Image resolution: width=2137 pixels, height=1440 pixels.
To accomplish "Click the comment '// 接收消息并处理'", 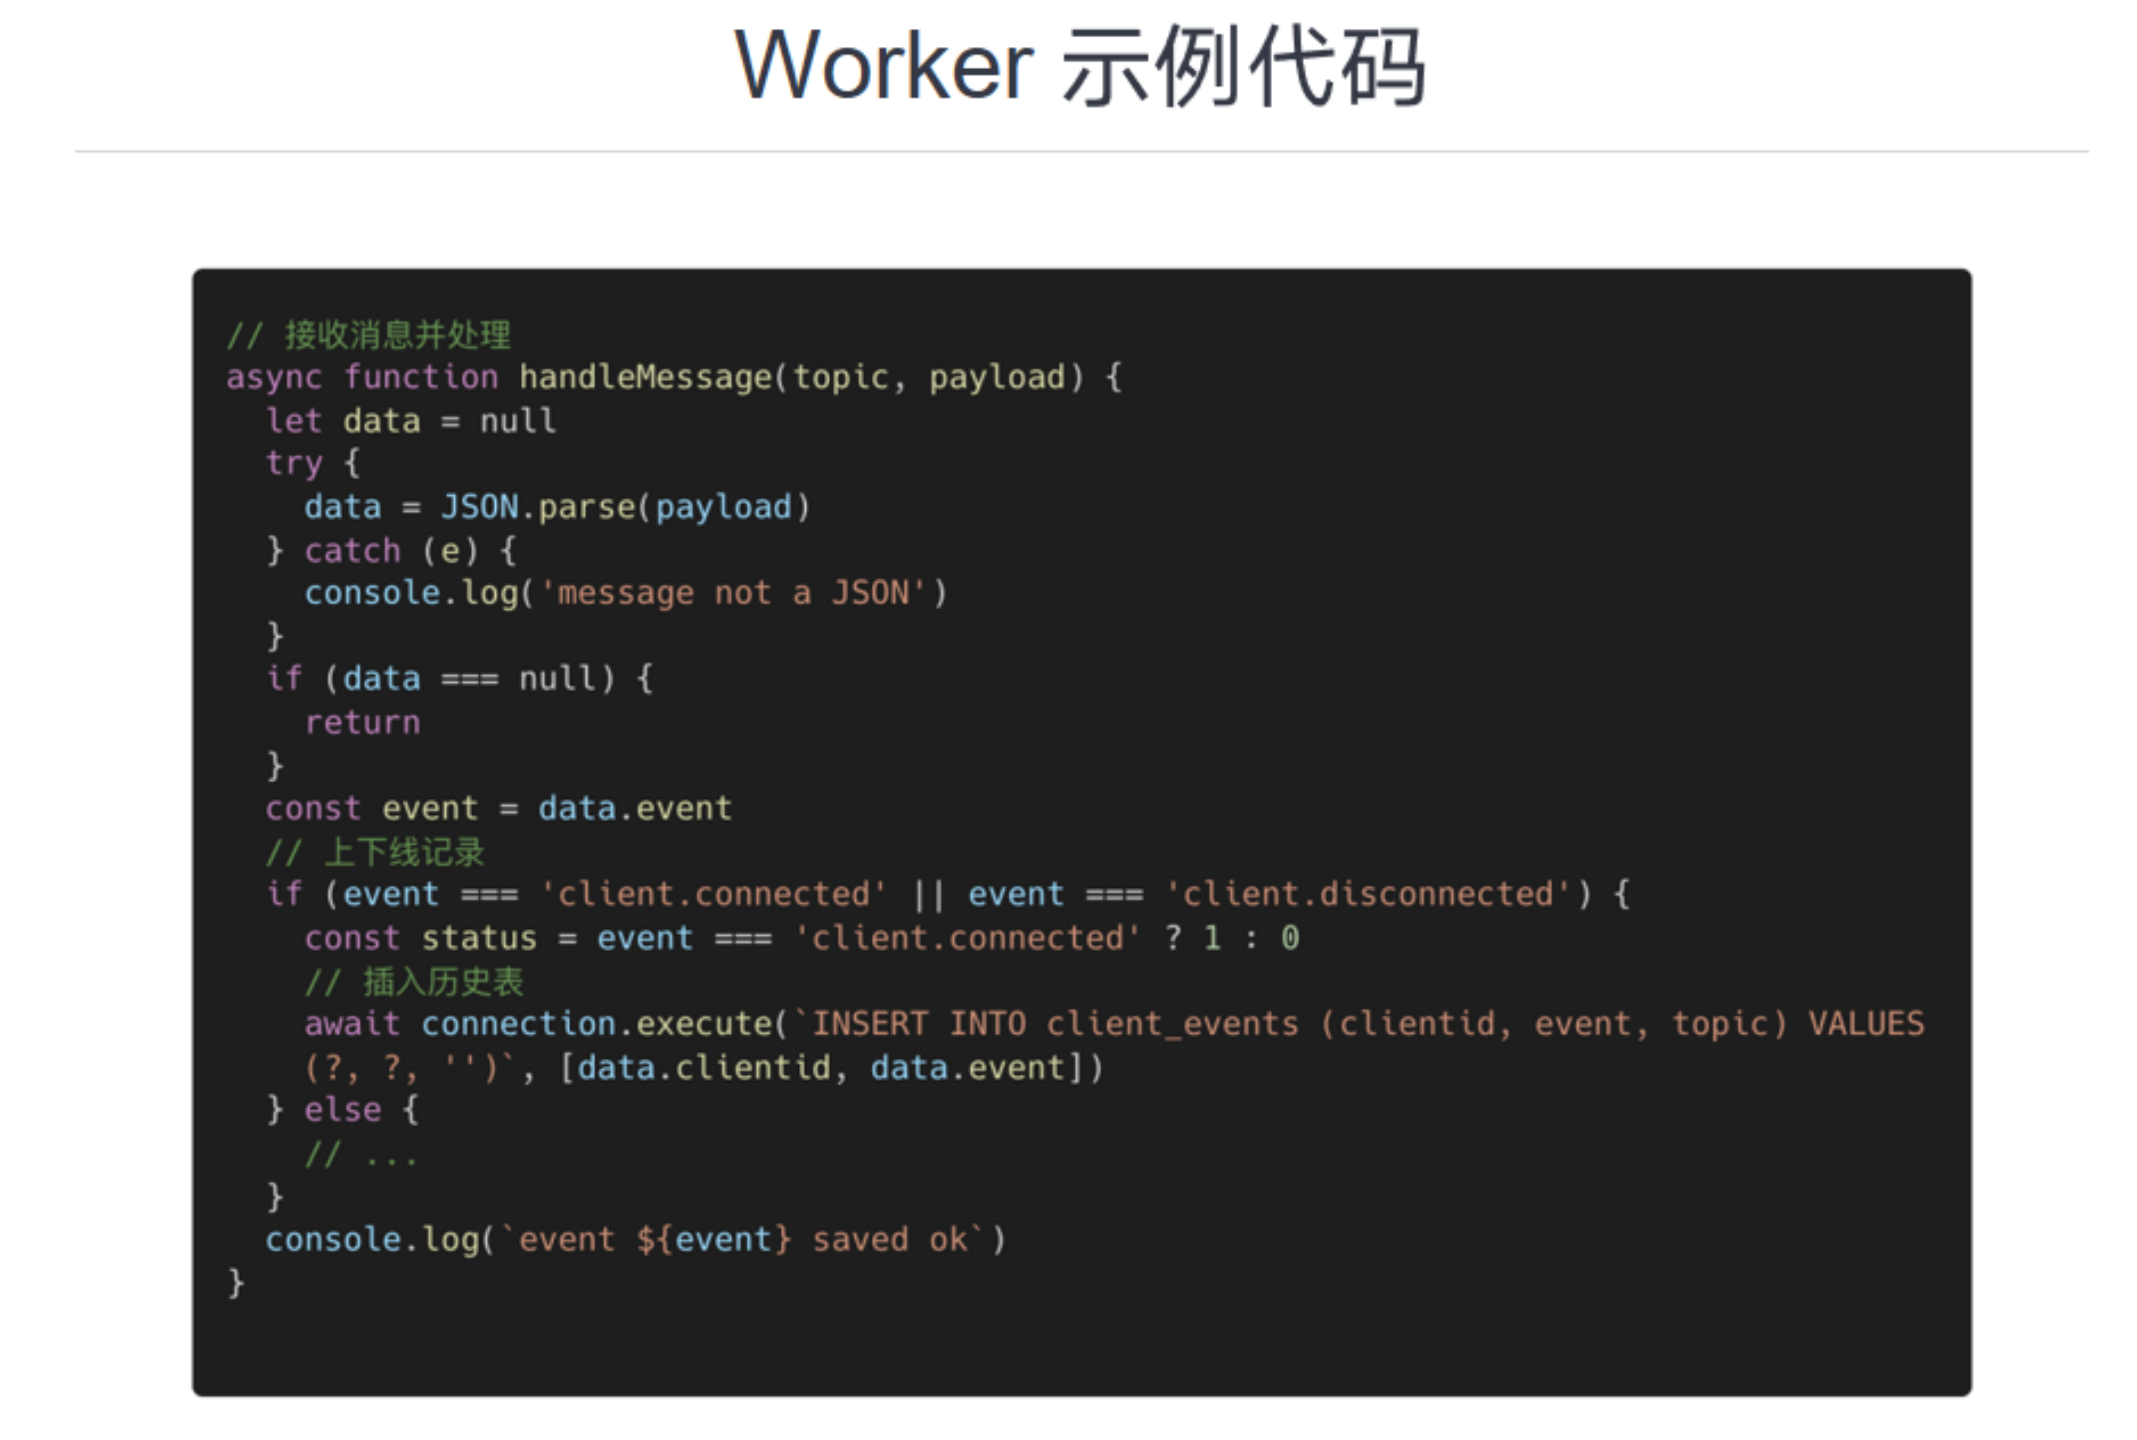I will coord(369,335).
